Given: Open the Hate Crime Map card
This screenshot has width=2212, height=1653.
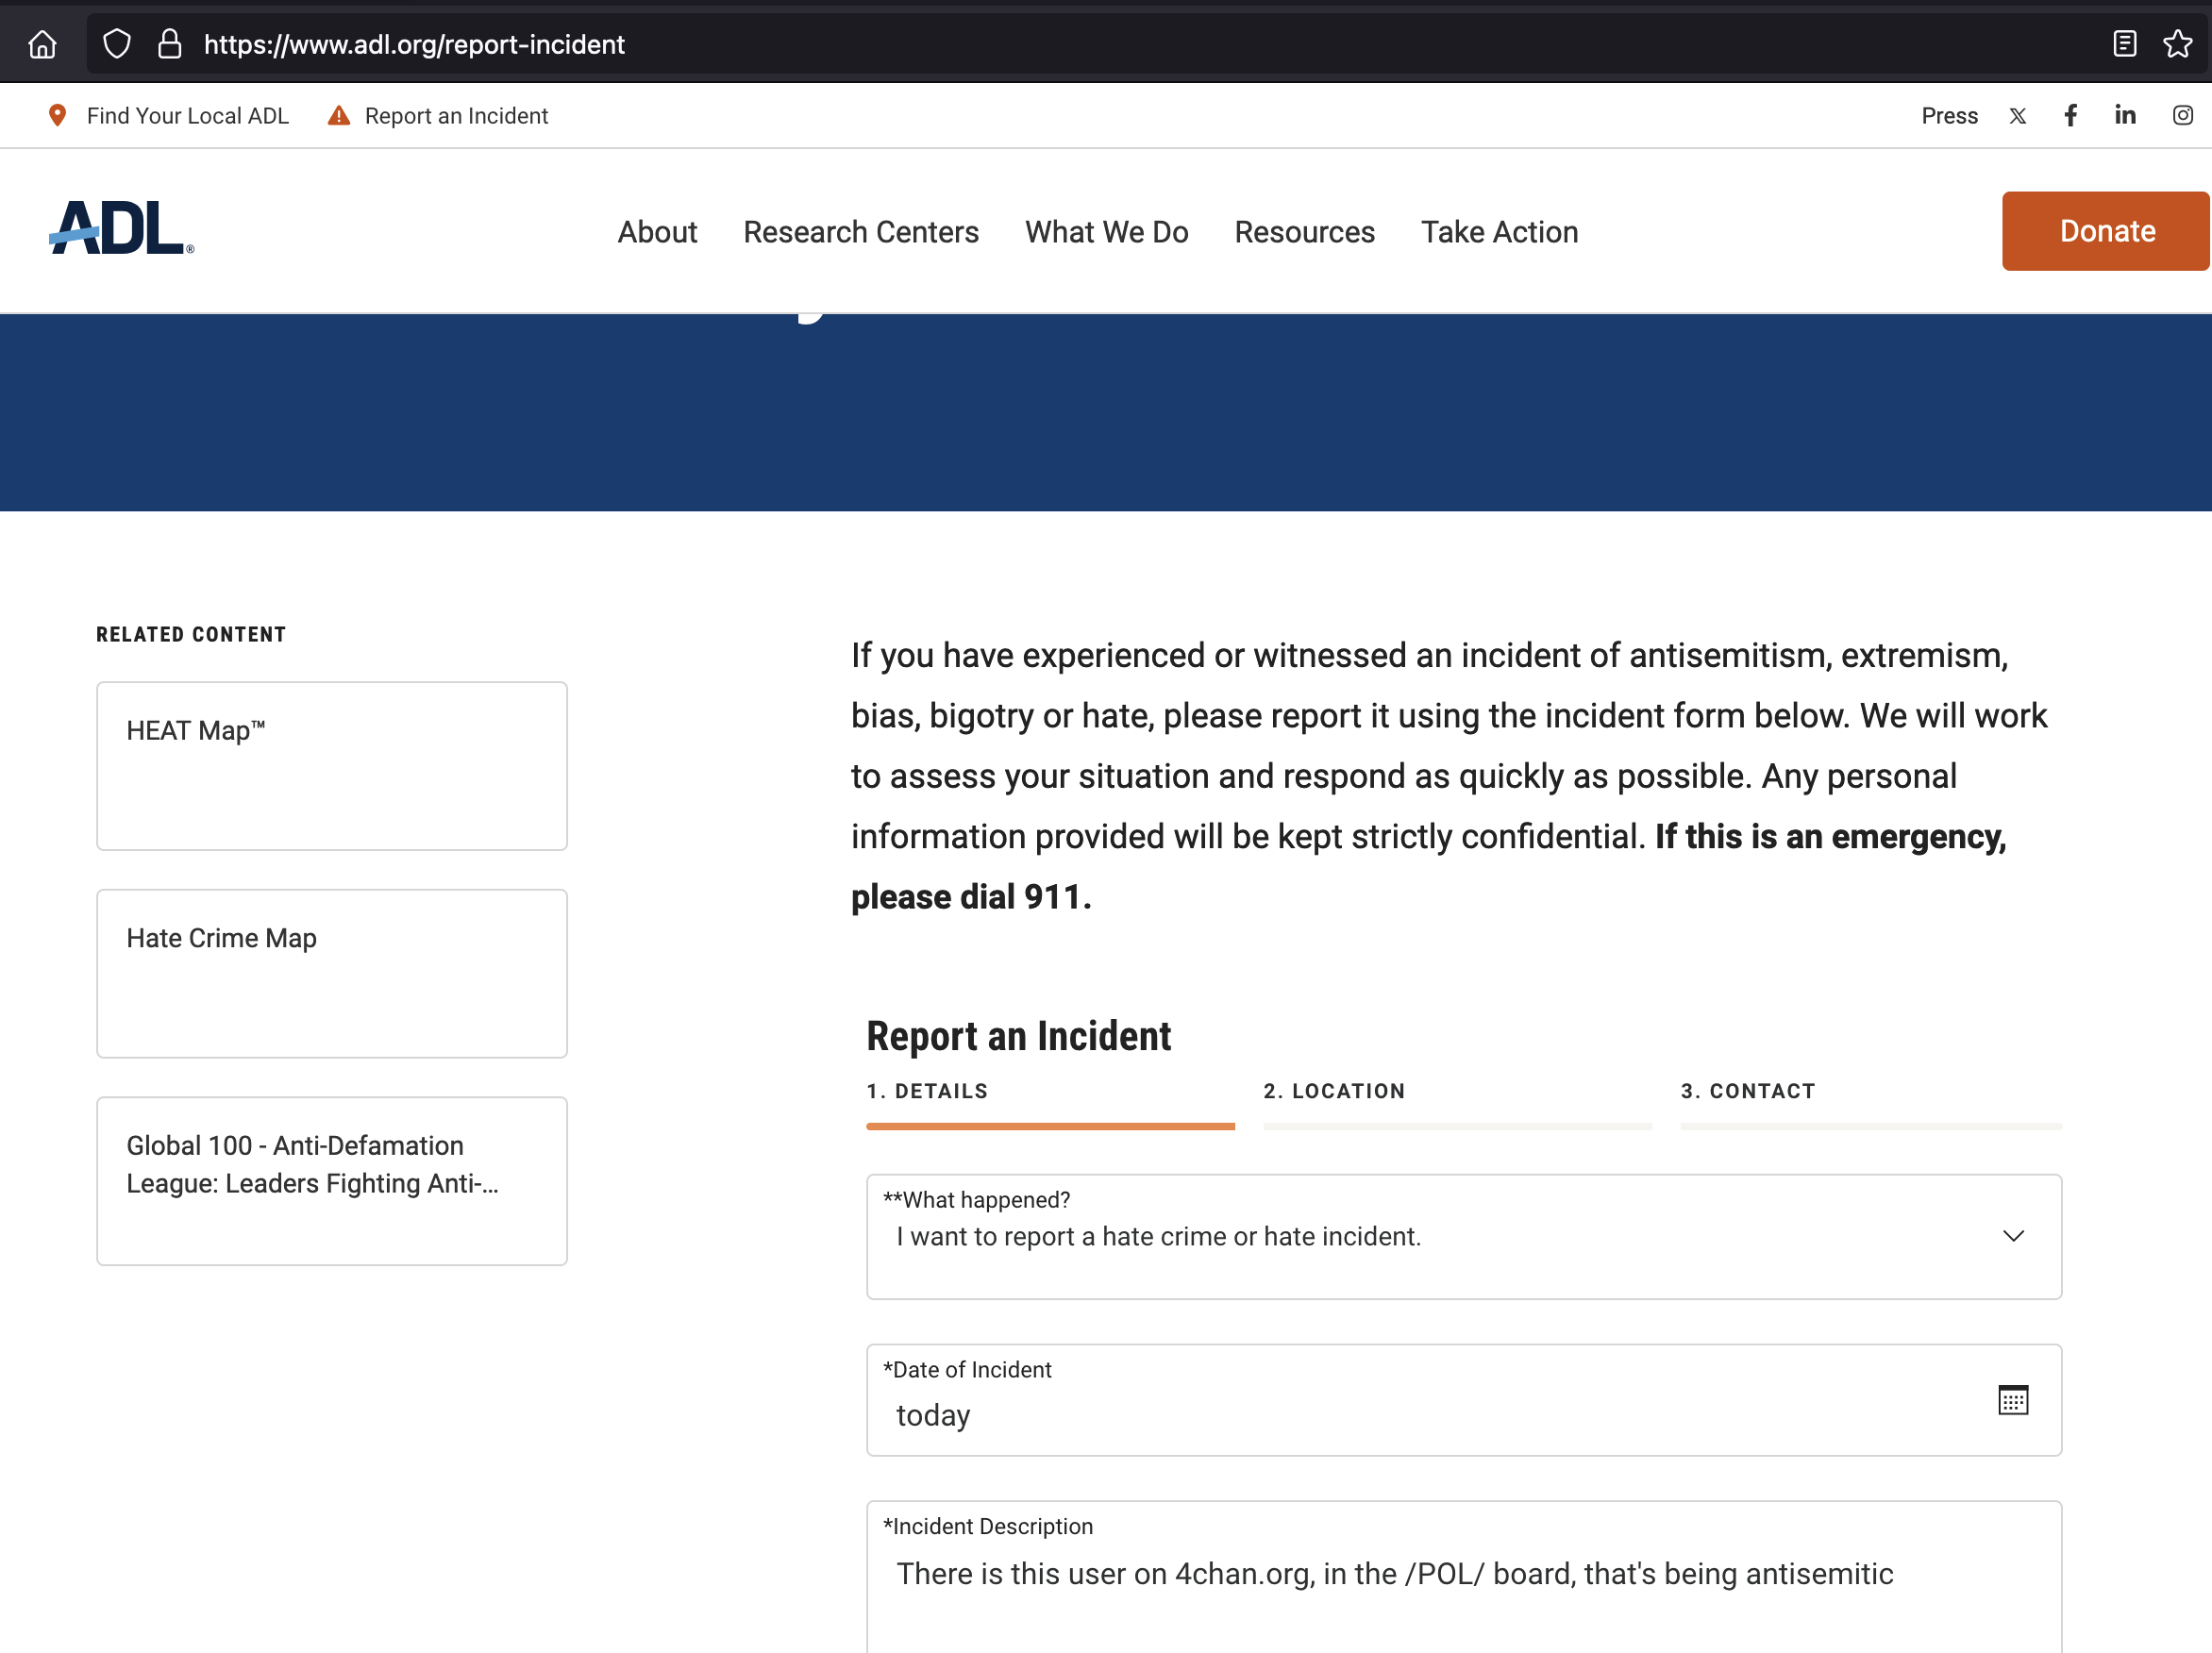Looking at the screenshot, I should 331,973.
